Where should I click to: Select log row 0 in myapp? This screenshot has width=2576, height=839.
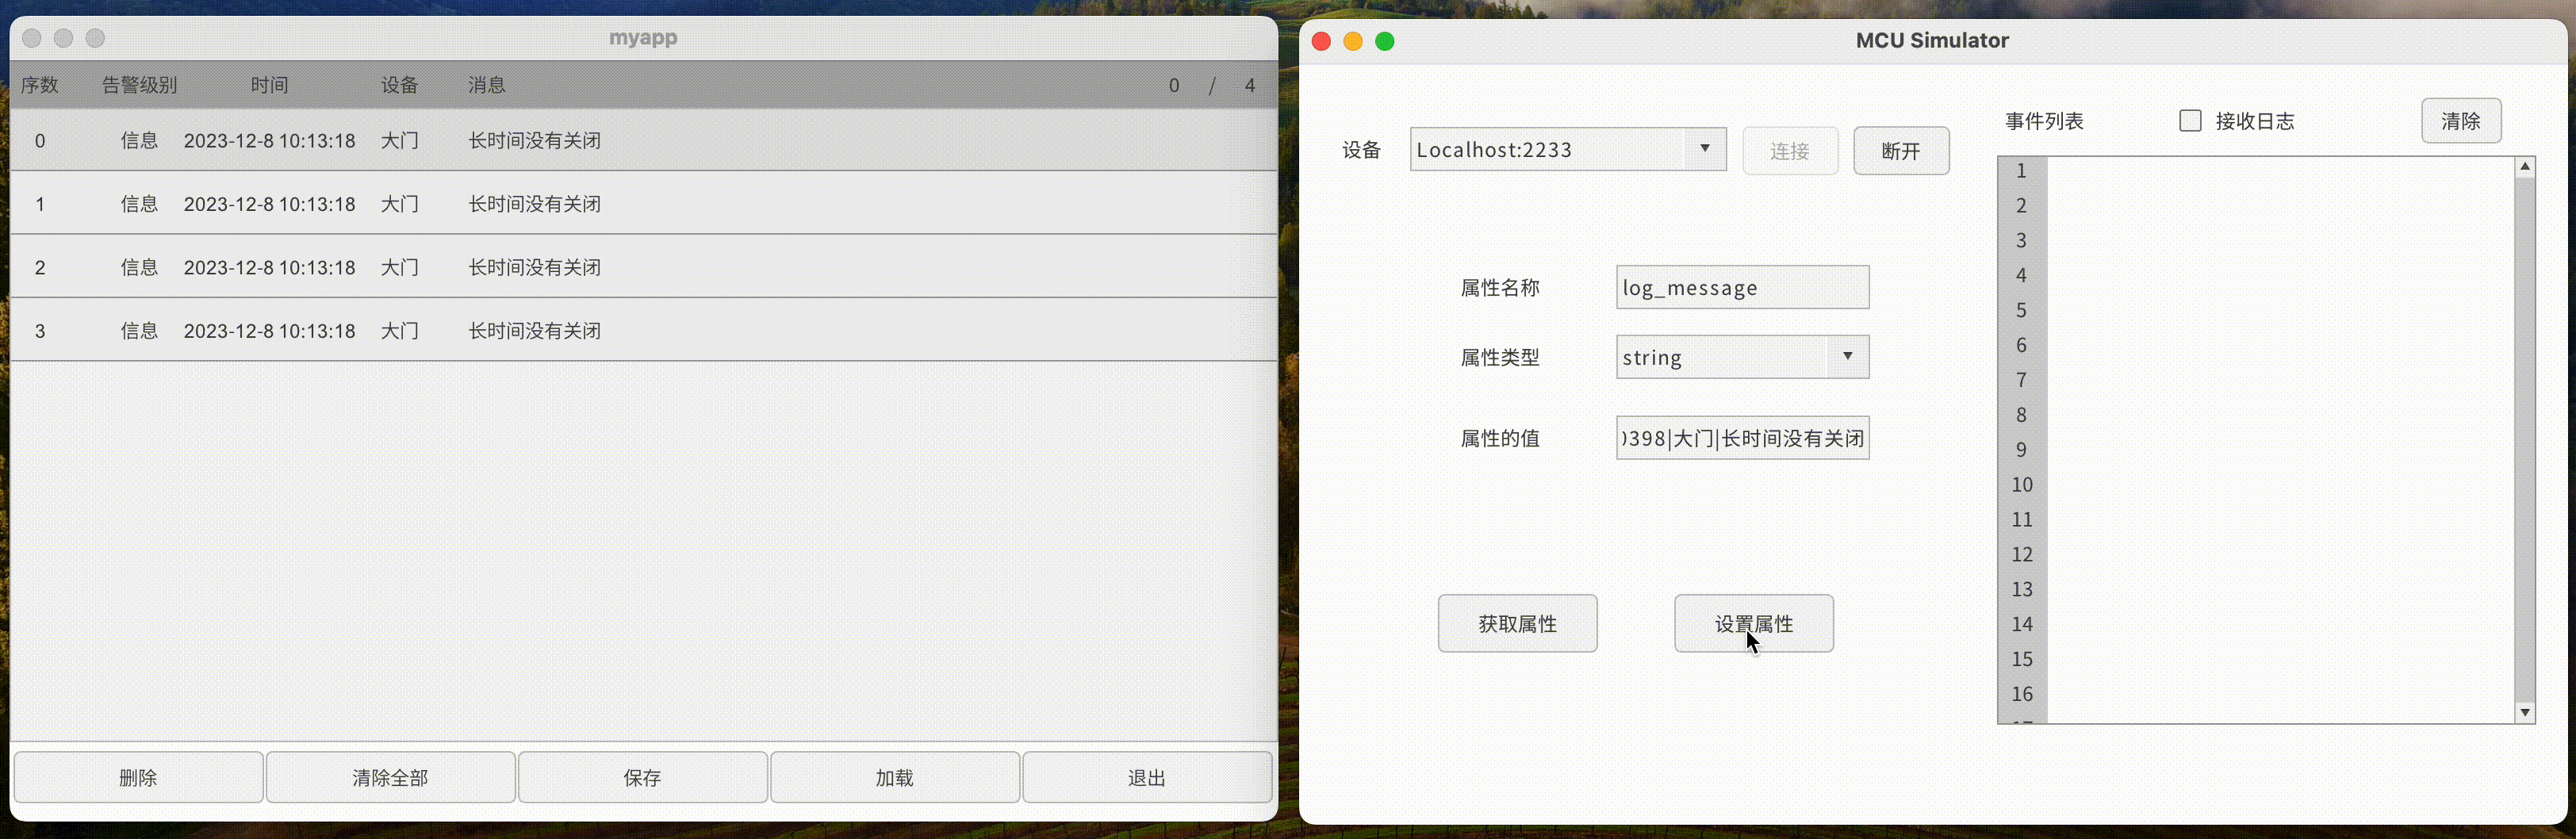[x=643, y=140]
